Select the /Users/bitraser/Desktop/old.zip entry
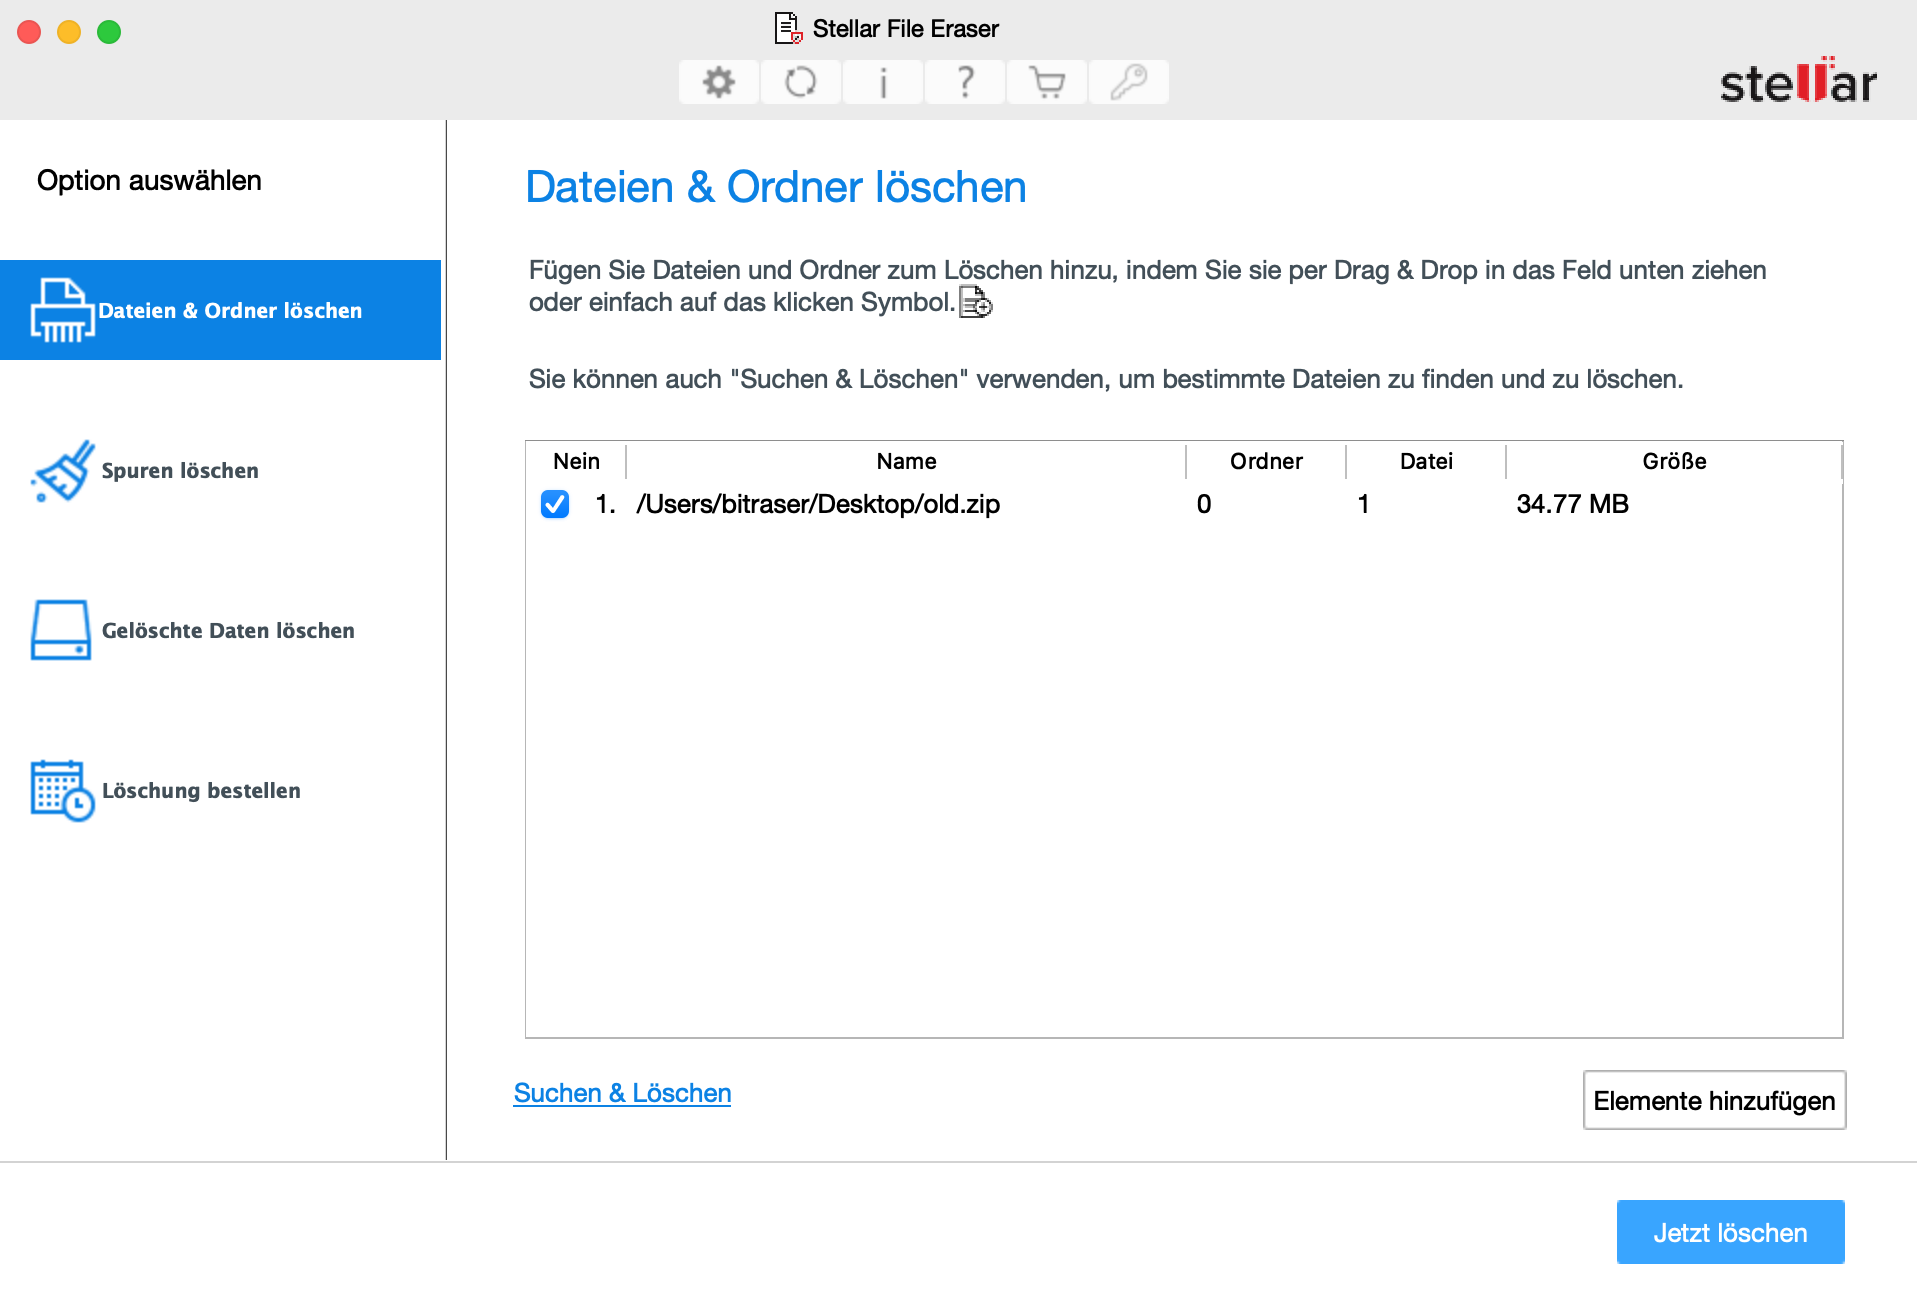 pyautogui.click(x=818, y=504)
